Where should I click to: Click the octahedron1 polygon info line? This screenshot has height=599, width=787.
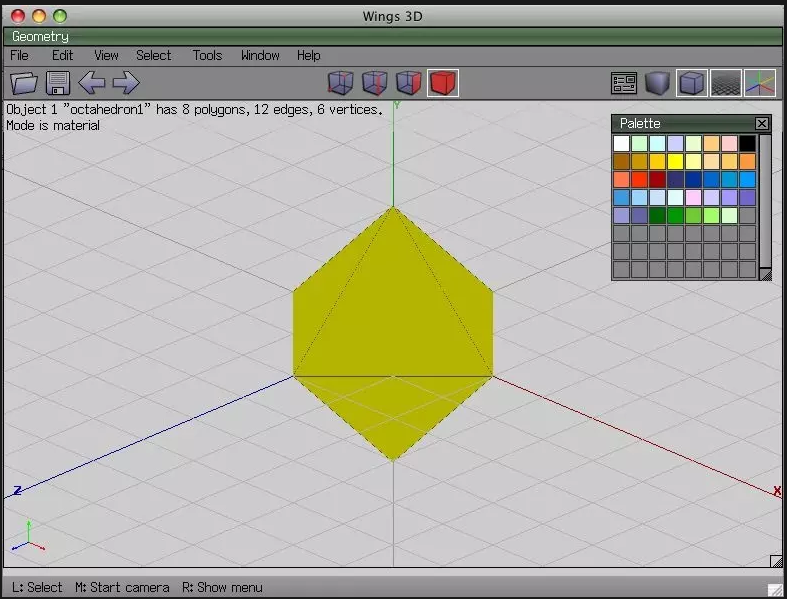click(x=194, y=109)
